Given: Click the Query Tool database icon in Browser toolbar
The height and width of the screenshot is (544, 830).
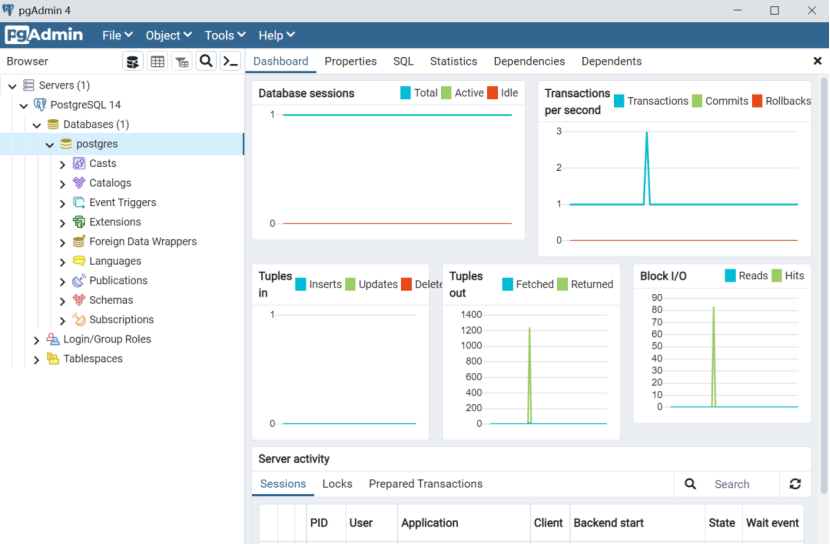Looking at the screenshot, I should click(x=133, y=61).
